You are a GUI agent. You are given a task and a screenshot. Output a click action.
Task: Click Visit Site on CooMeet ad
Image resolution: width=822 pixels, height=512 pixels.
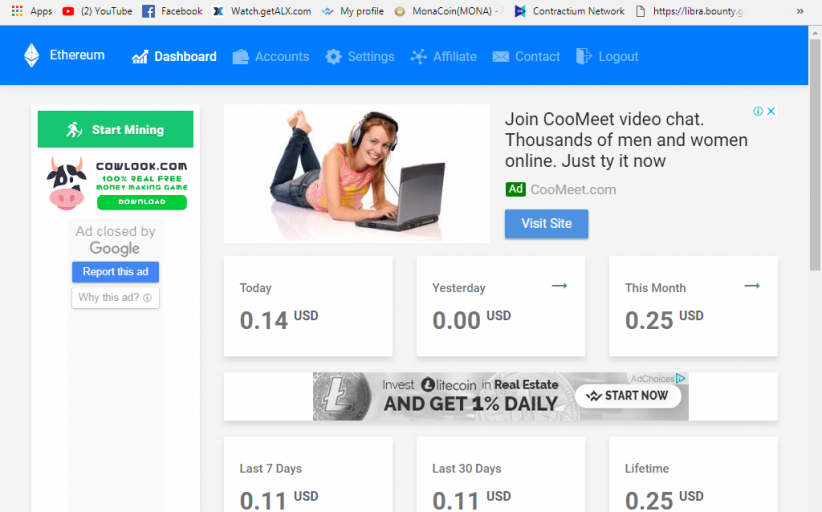point(546,224)
